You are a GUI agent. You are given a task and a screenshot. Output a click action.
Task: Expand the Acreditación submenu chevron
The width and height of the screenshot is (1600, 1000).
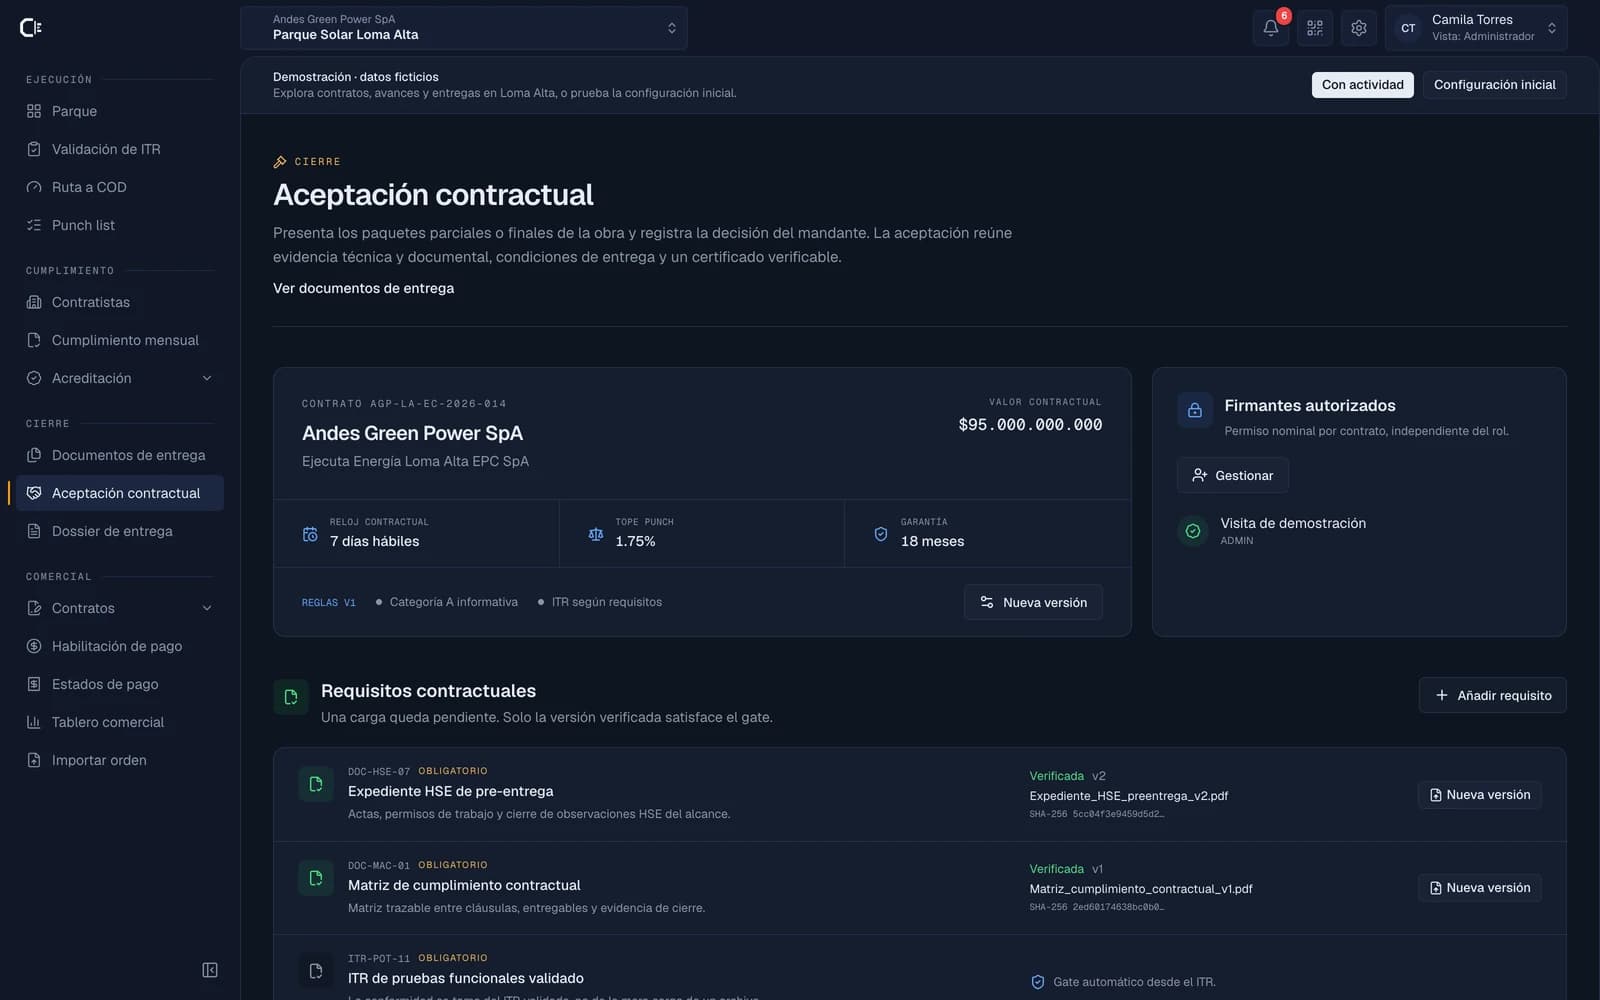click(207, 378)
